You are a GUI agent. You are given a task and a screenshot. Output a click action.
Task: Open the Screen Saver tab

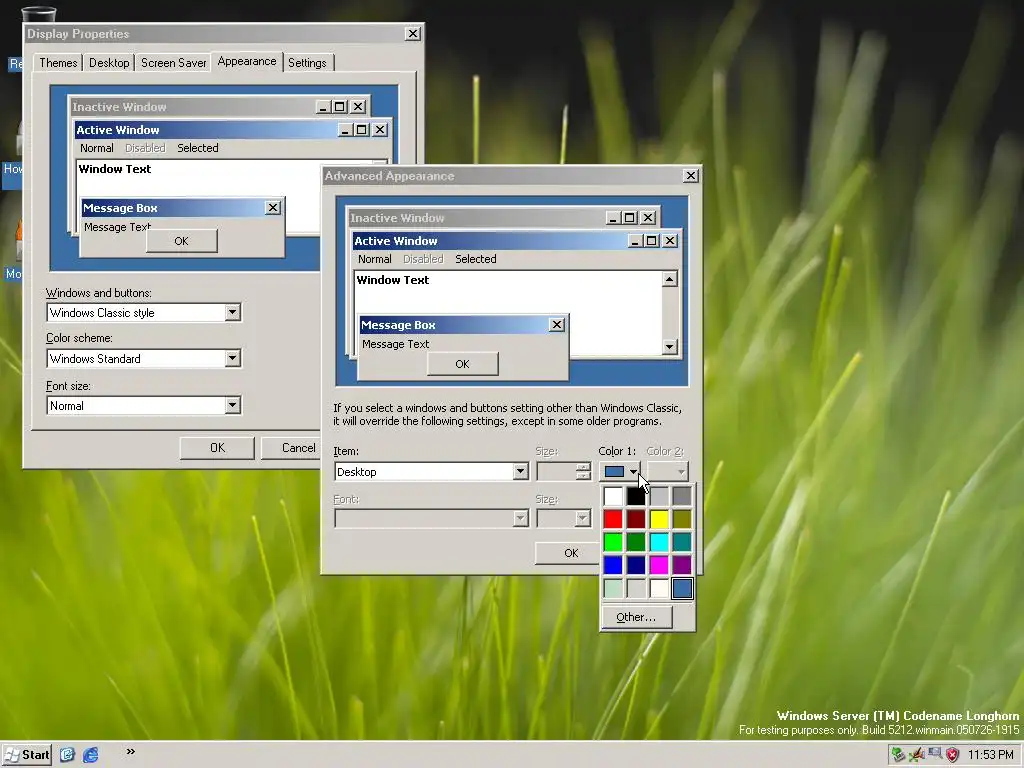tap(174, 63)
